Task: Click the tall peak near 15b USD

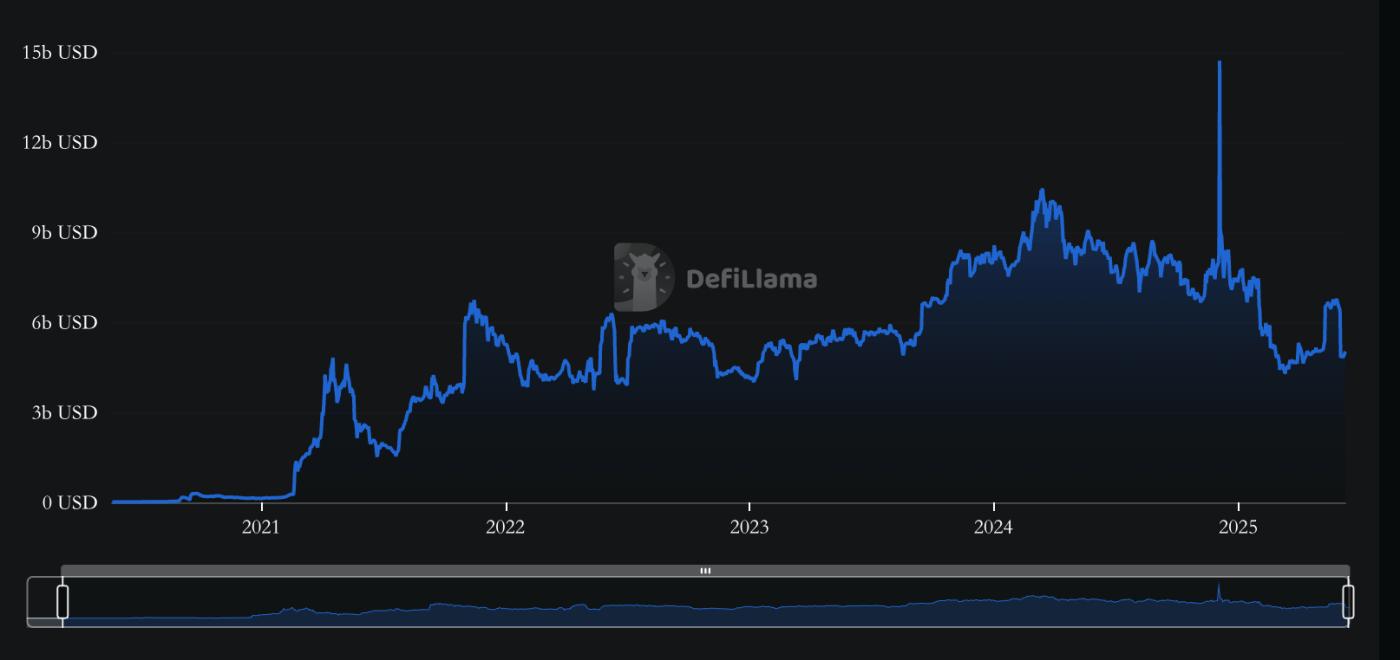Action: (x=1219, y=63)
